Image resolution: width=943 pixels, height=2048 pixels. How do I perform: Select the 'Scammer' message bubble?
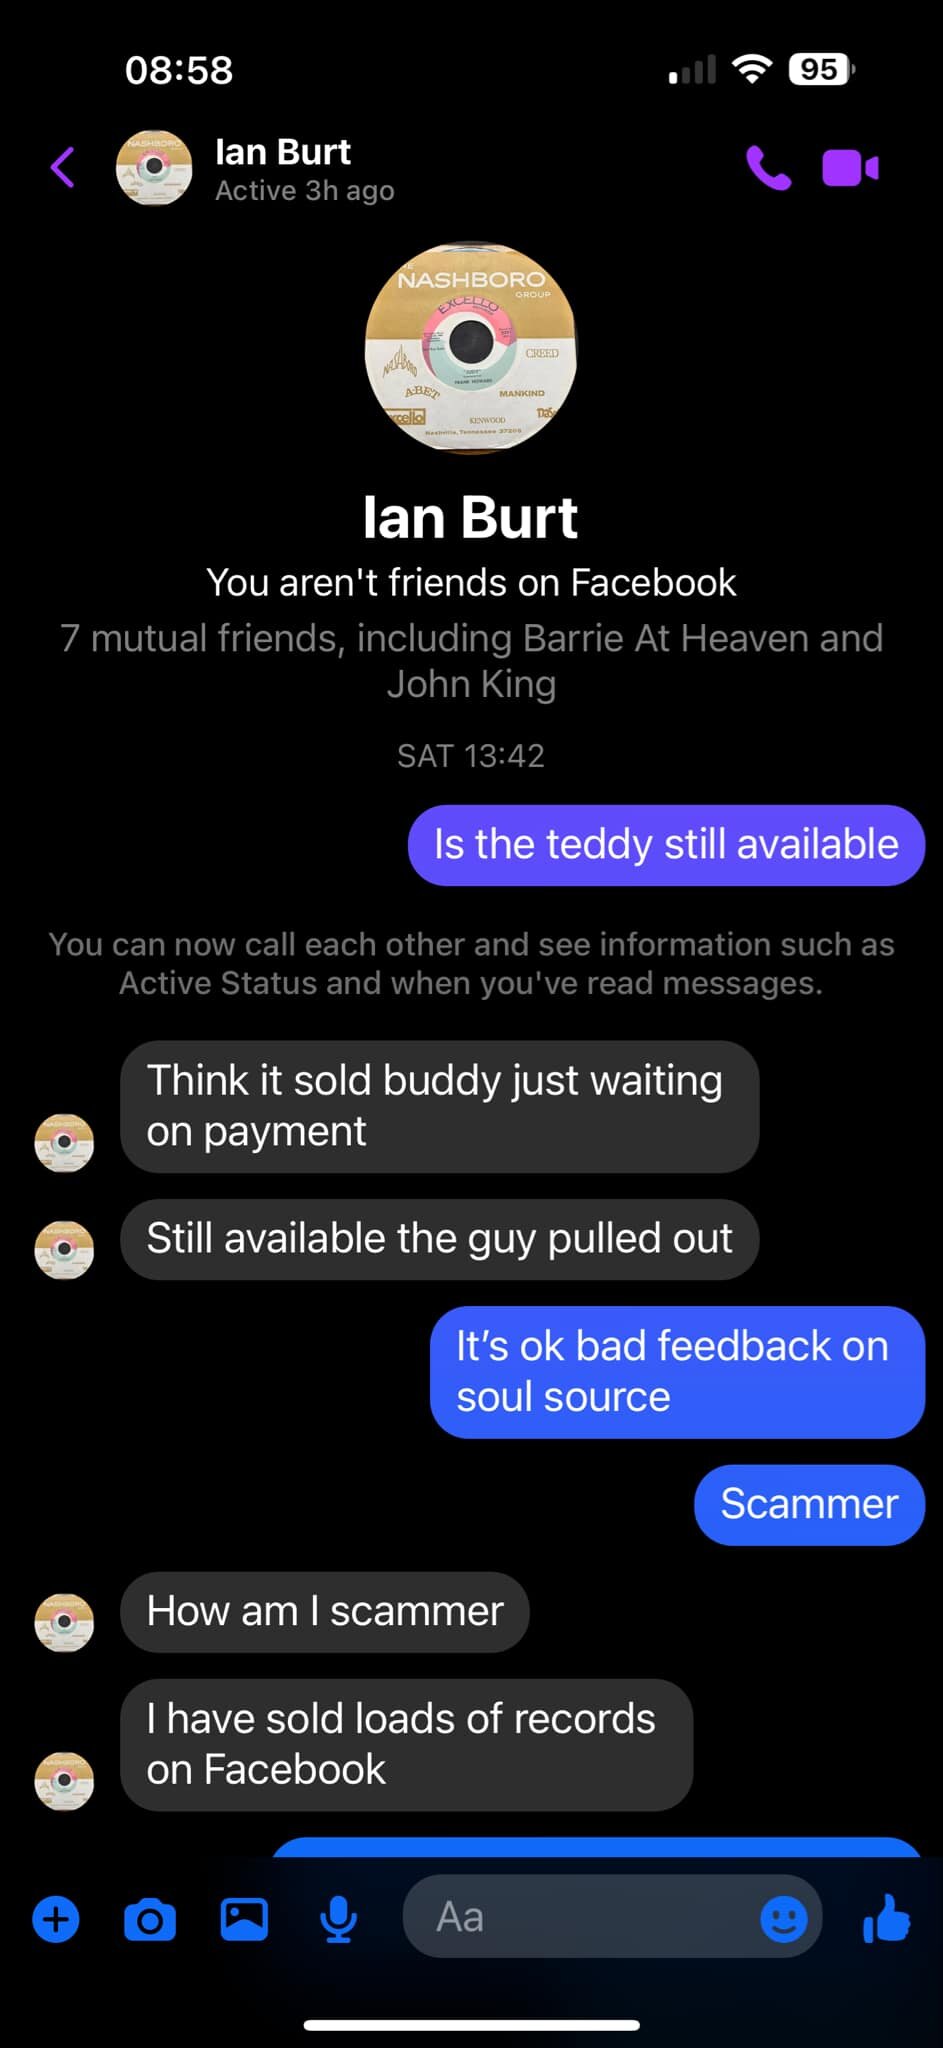(x=809, y=1505)
